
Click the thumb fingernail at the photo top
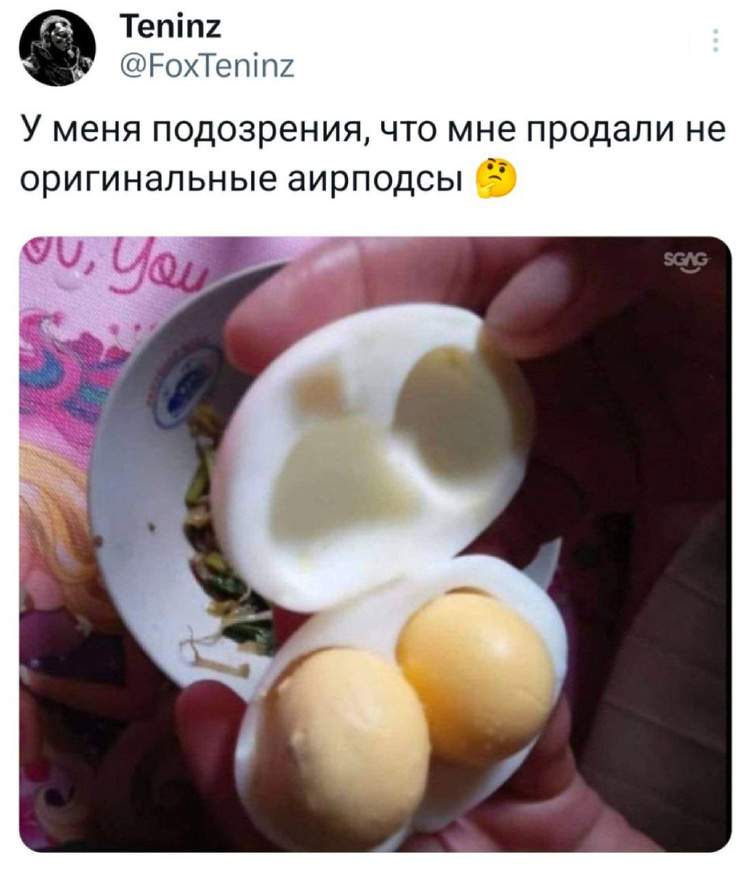point(528,294)
